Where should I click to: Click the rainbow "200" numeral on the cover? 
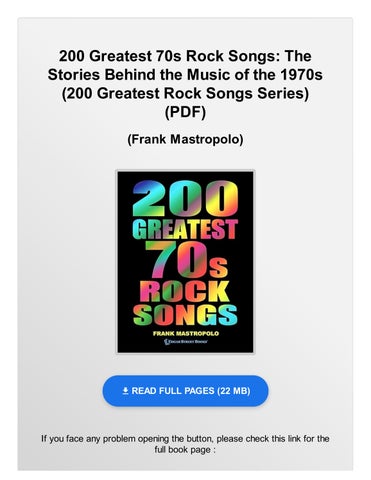pyautogui.click(x=185, y=199)
